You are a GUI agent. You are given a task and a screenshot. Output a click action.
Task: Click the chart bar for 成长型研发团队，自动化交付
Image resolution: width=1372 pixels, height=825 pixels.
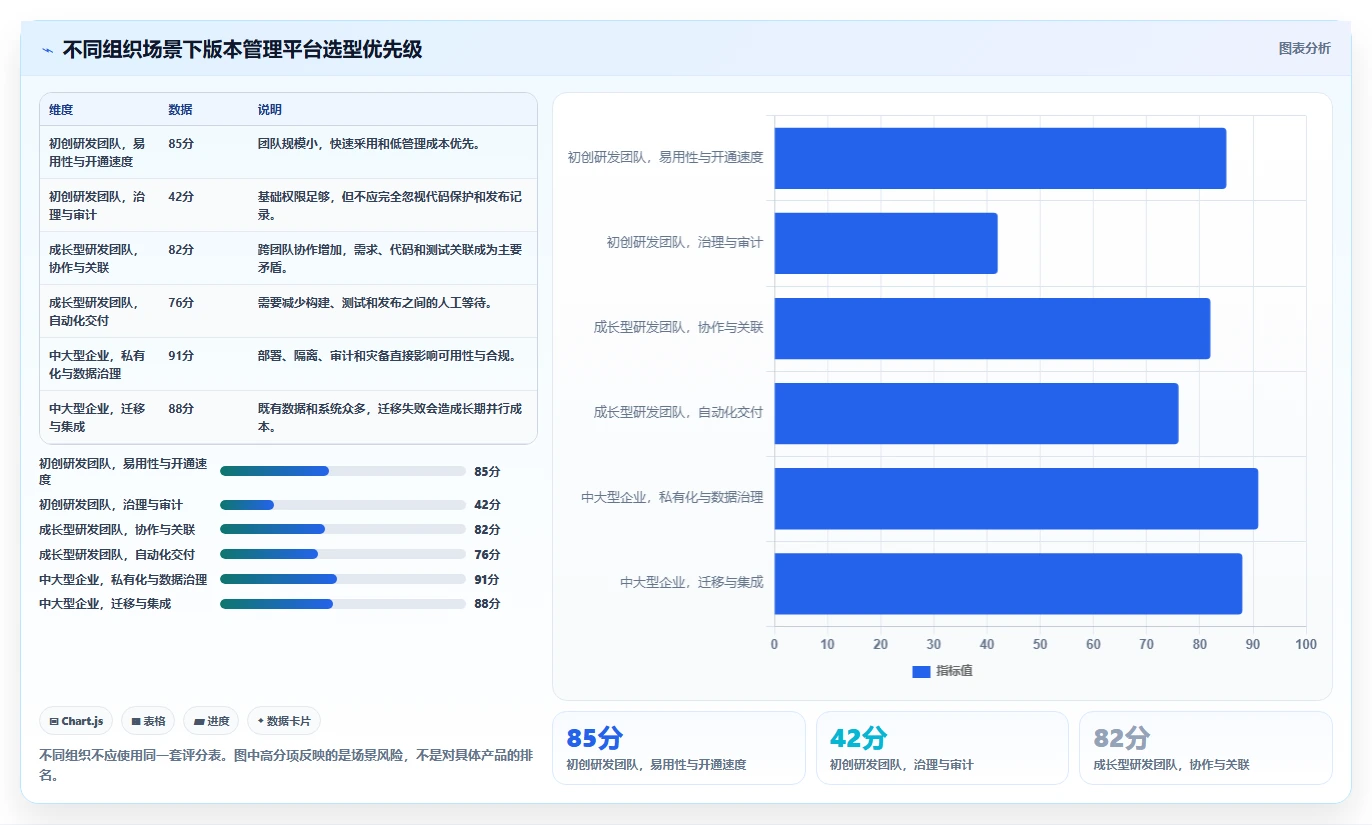[x=976, y=413]
